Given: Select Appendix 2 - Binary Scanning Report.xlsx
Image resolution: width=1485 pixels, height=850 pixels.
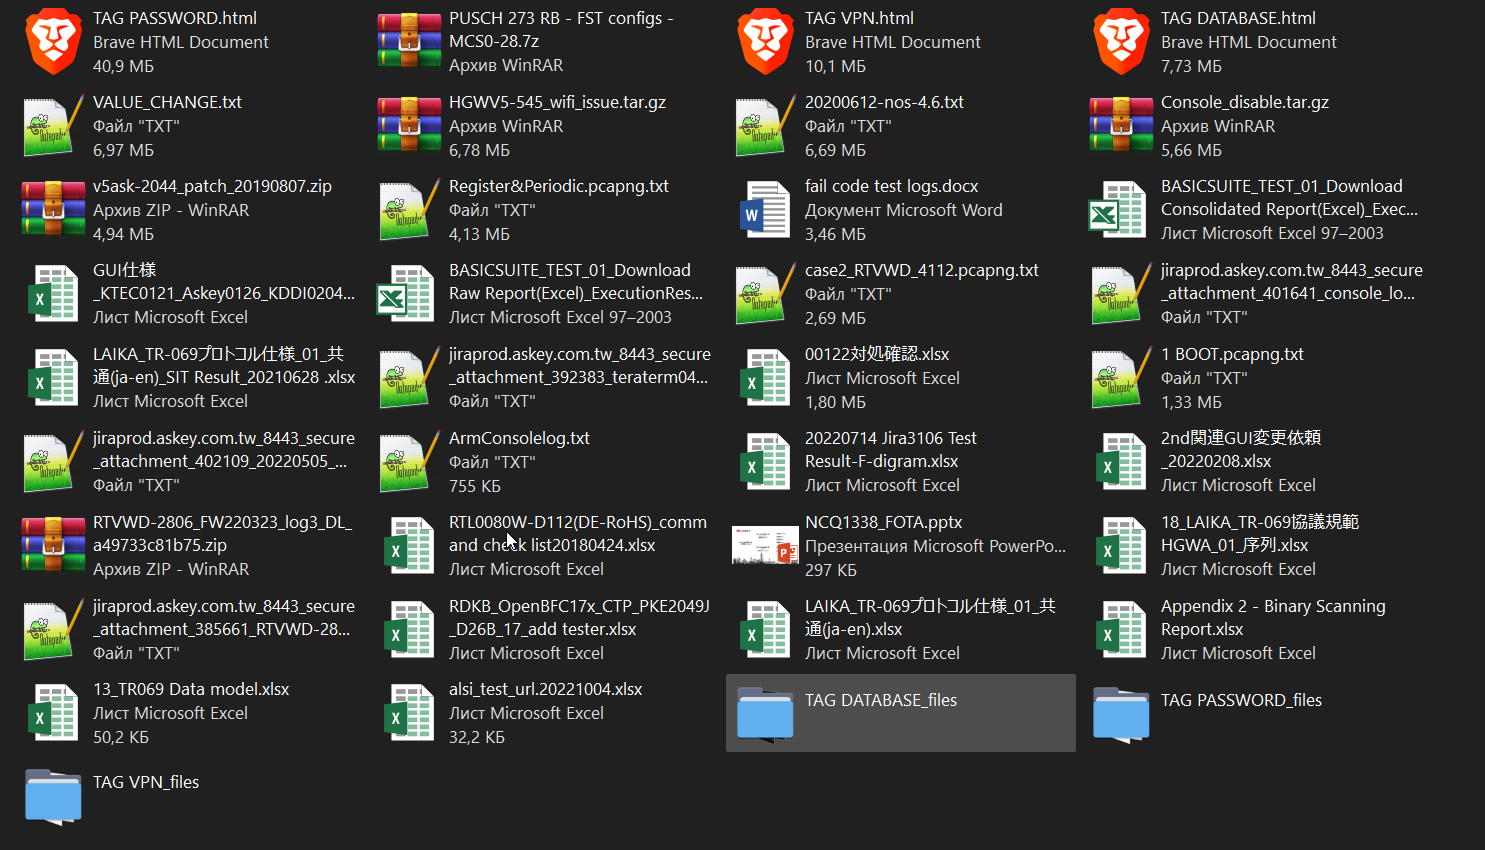Looking at the screenshot, I should coord(1272,617).
